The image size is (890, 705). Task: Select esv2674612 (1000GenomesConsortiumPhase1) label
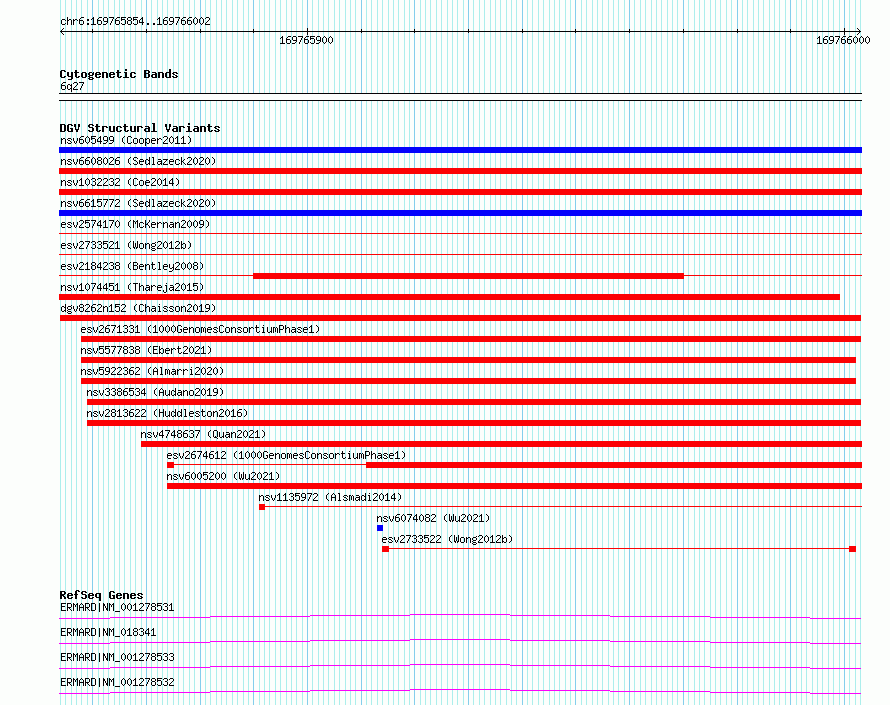(286, 455)
